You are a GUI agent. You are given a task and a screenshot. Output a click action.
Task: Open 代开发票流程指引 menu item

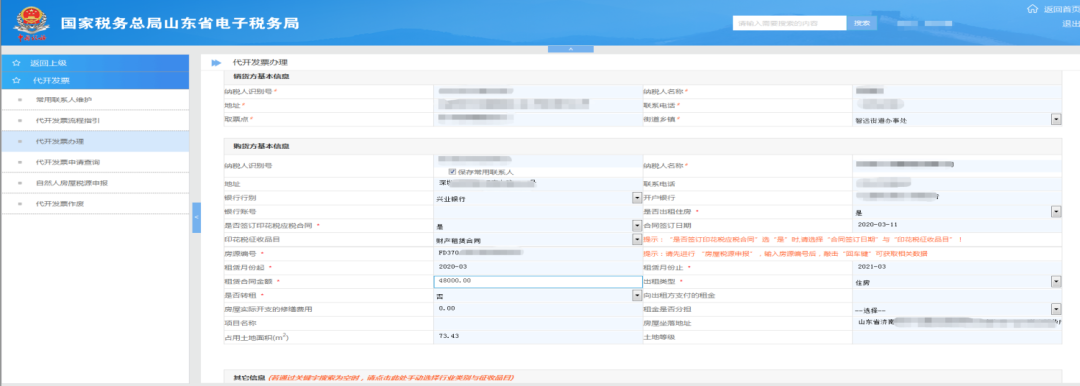(x=94, y=121)
